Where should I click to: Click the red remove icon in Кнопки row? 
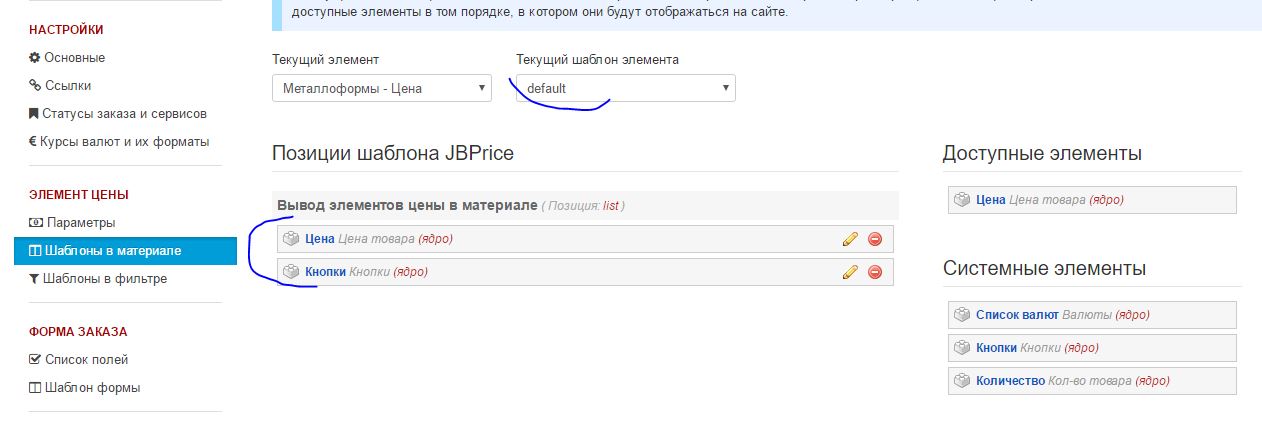tap(875, 272)
